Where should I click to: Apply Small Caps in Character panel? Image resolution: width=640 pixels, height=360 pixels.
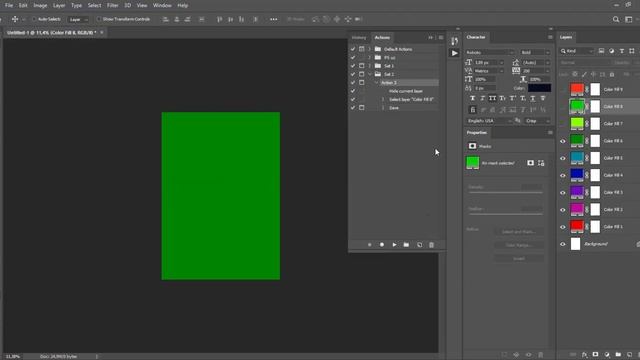coord(502,98)
